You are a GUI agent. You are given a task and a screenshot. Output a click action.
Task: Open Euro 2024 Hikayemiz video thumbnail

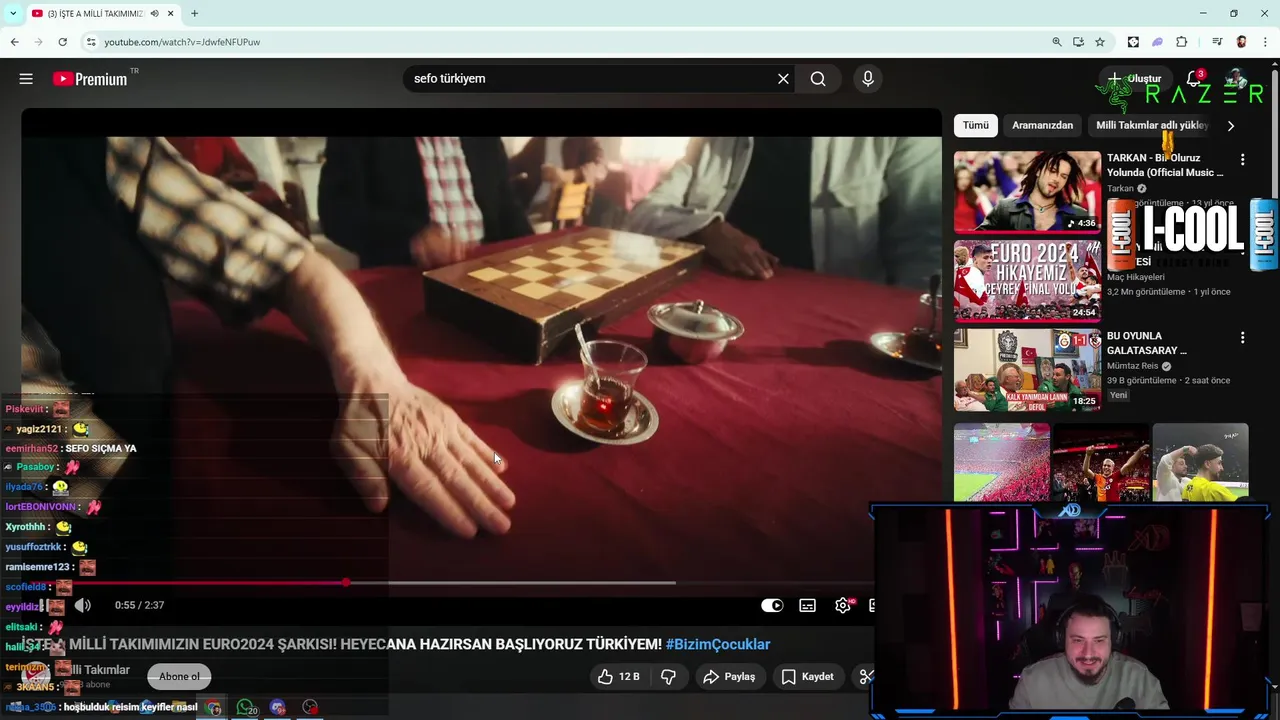click(x=1027, y=280)
